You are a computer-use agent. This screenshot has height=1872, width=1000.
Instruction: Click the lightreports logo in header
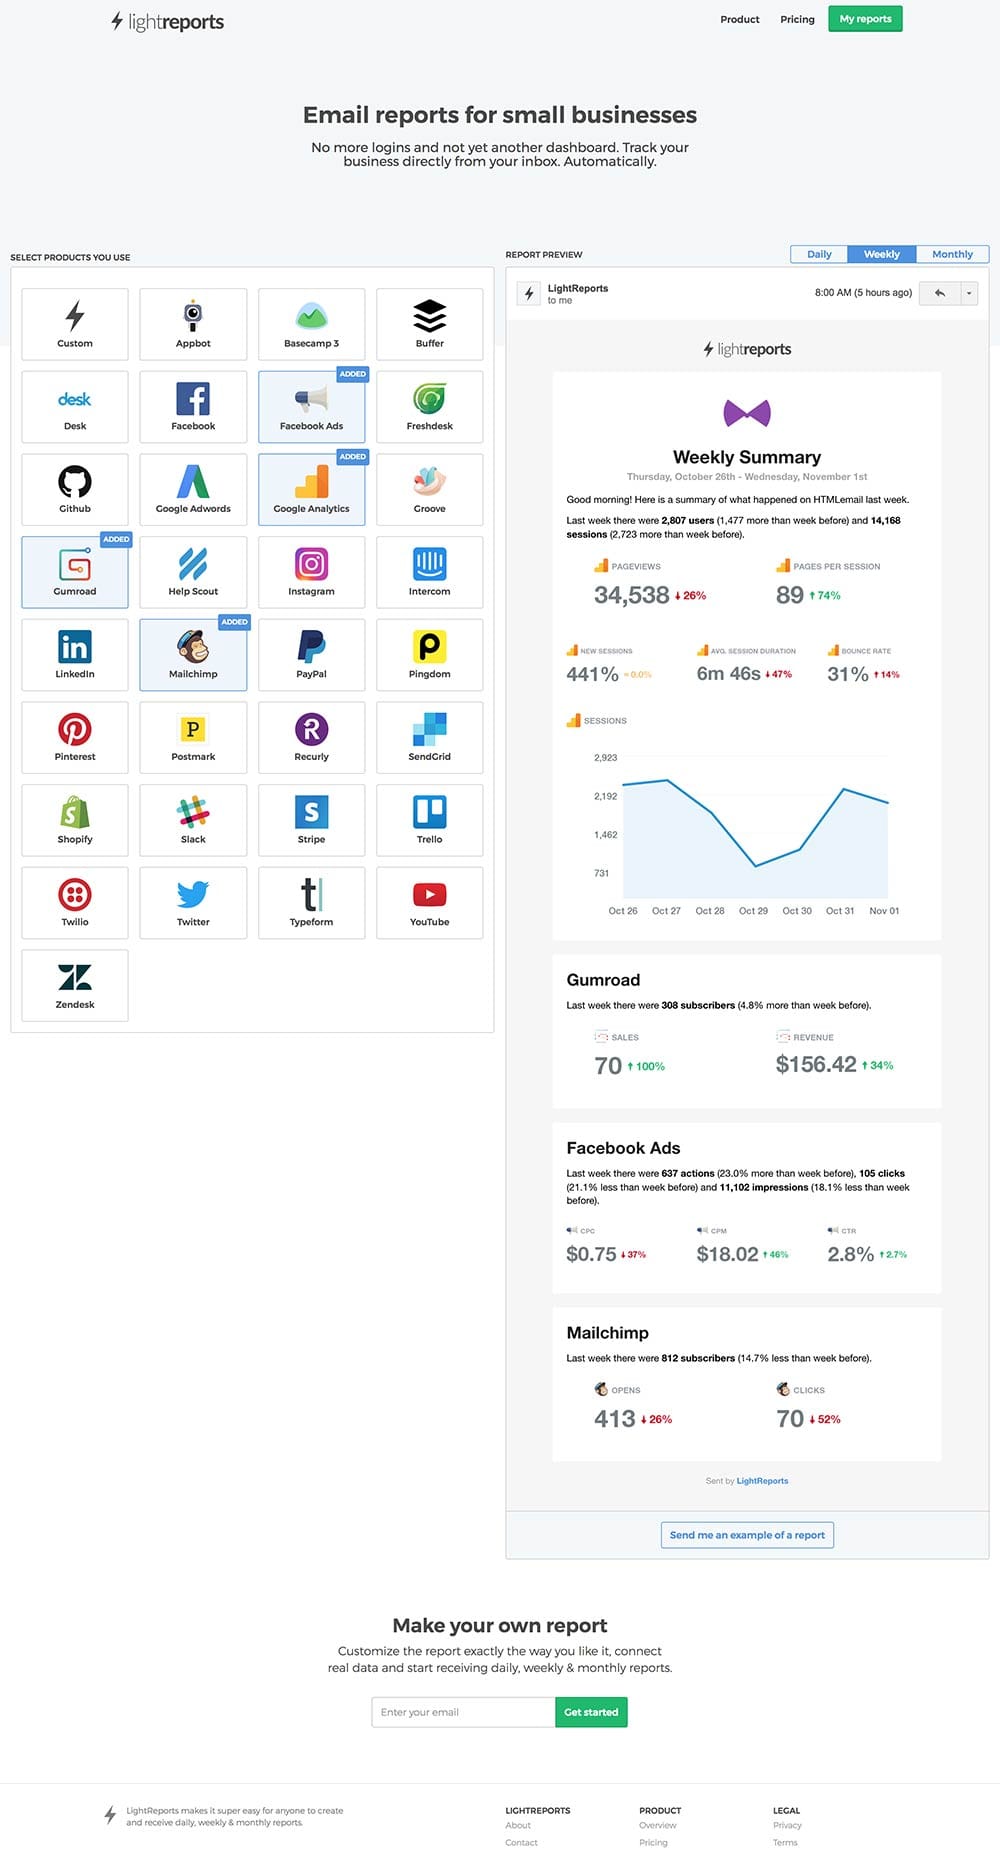point(167,21)
